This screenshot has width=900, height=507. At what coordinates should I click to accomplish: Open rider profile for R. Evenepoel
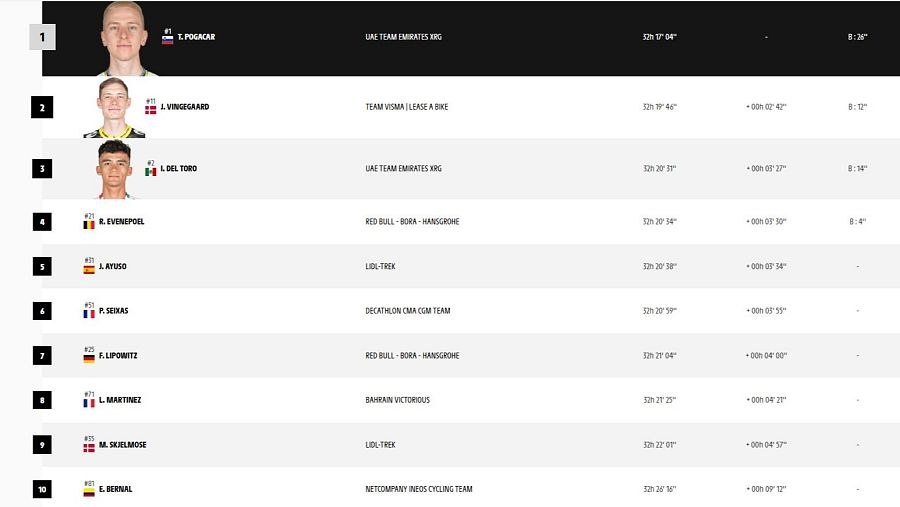coord(122,222)
